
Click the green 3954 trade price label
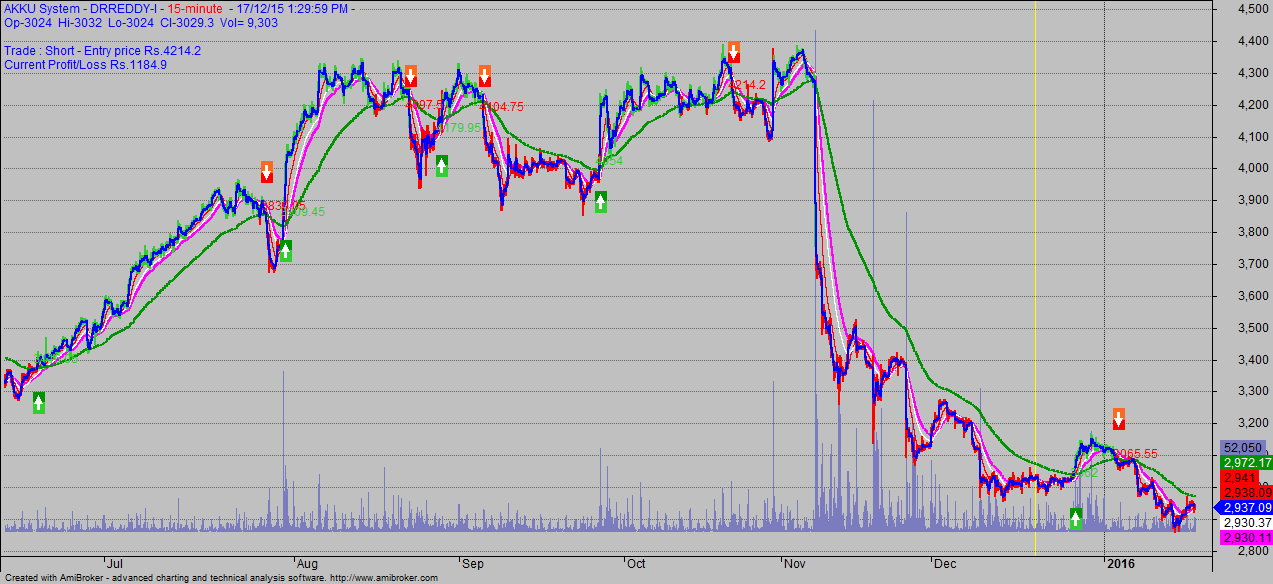coord(609,160)
